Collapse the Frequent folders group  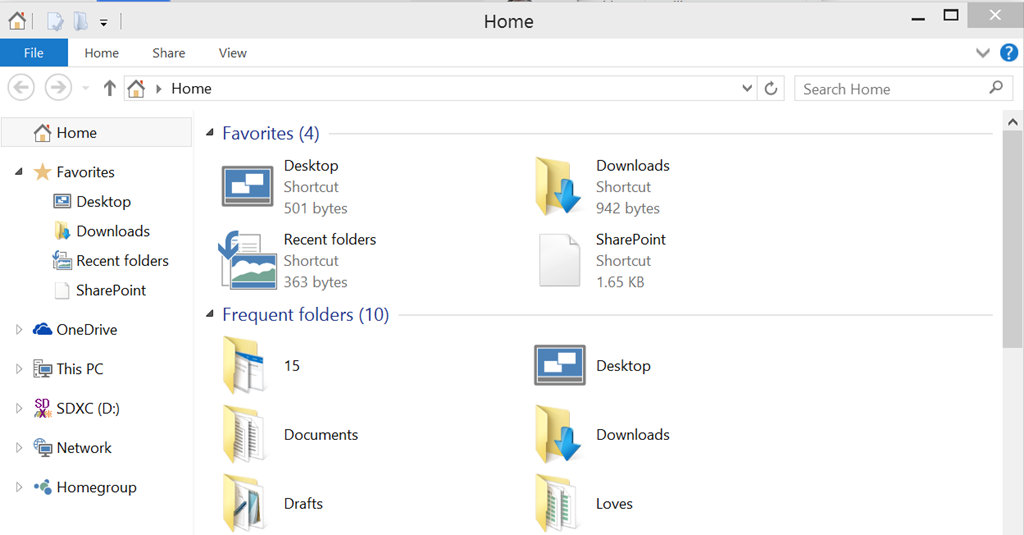click(x=210, y=314)
